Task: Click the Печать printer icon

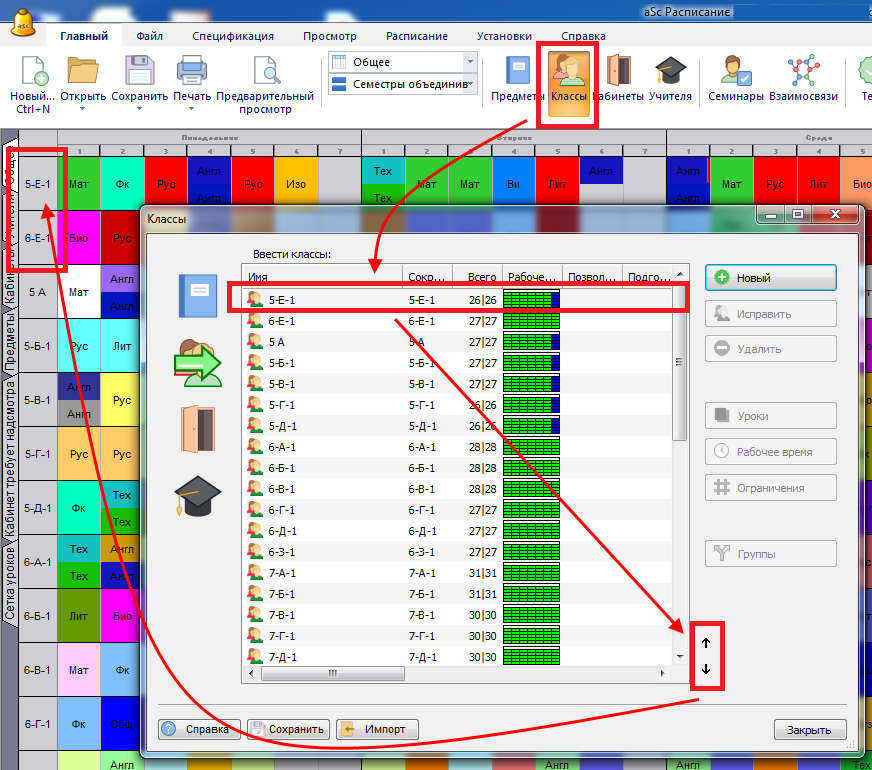Action: [192, 74]
